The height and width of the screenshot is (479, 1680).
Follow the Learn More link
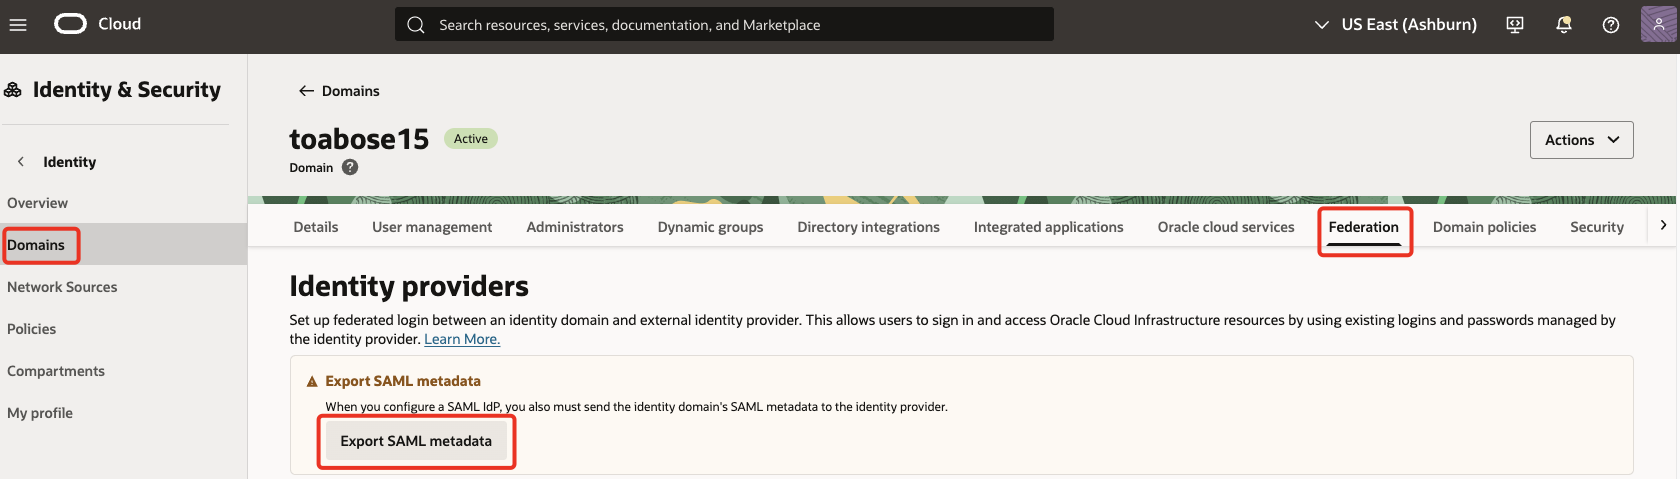[462, 340]
